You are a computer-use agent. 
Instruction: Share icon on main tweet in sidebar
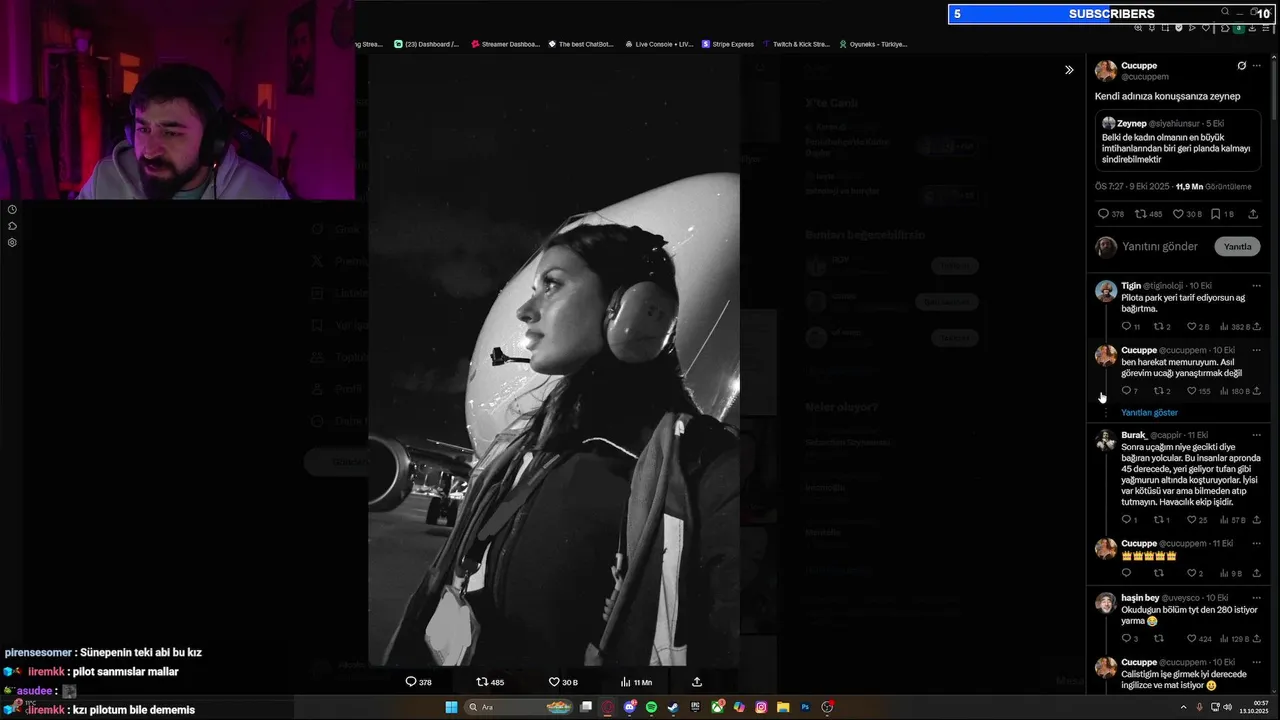coord(1253,214)
